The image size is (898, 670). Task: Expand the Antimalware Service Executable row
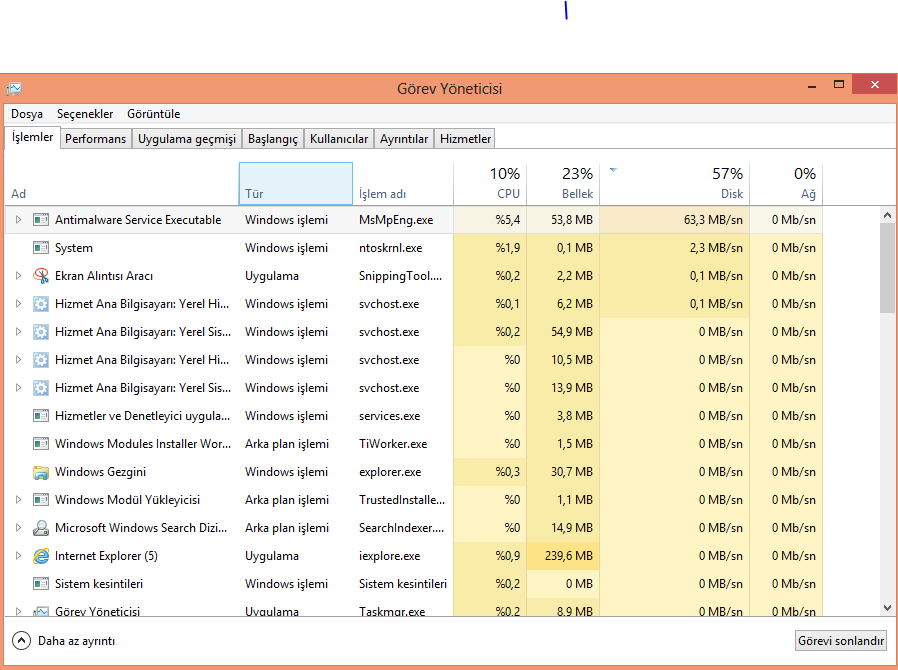[x=18, y=220]
